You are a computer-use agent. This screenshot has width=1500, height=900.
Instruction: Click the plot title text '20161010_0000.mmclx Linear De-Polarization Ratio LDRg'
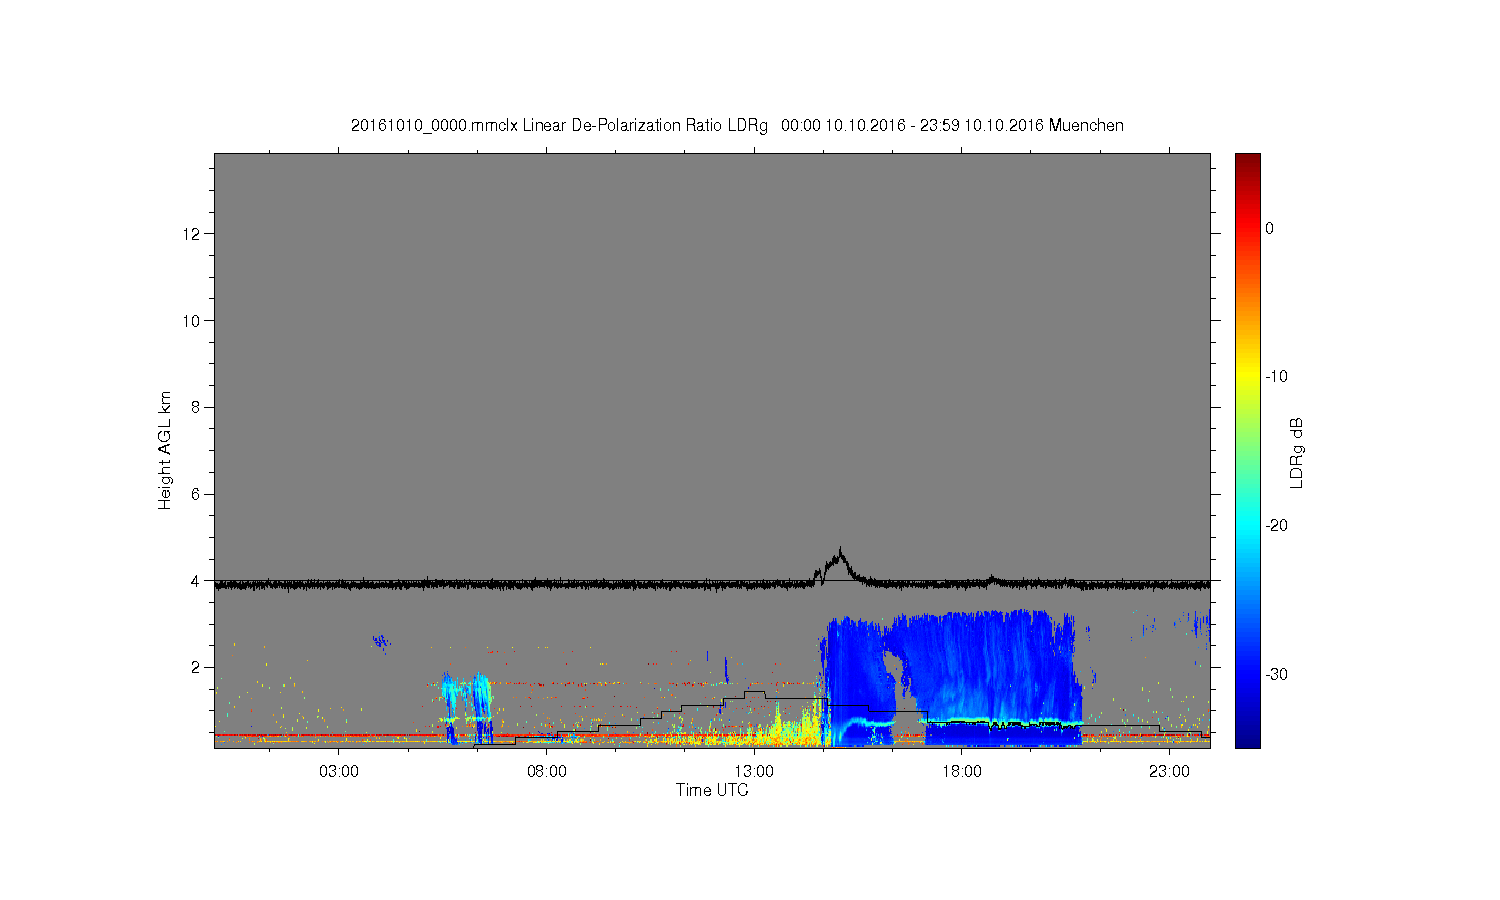(x=559, y=126)
